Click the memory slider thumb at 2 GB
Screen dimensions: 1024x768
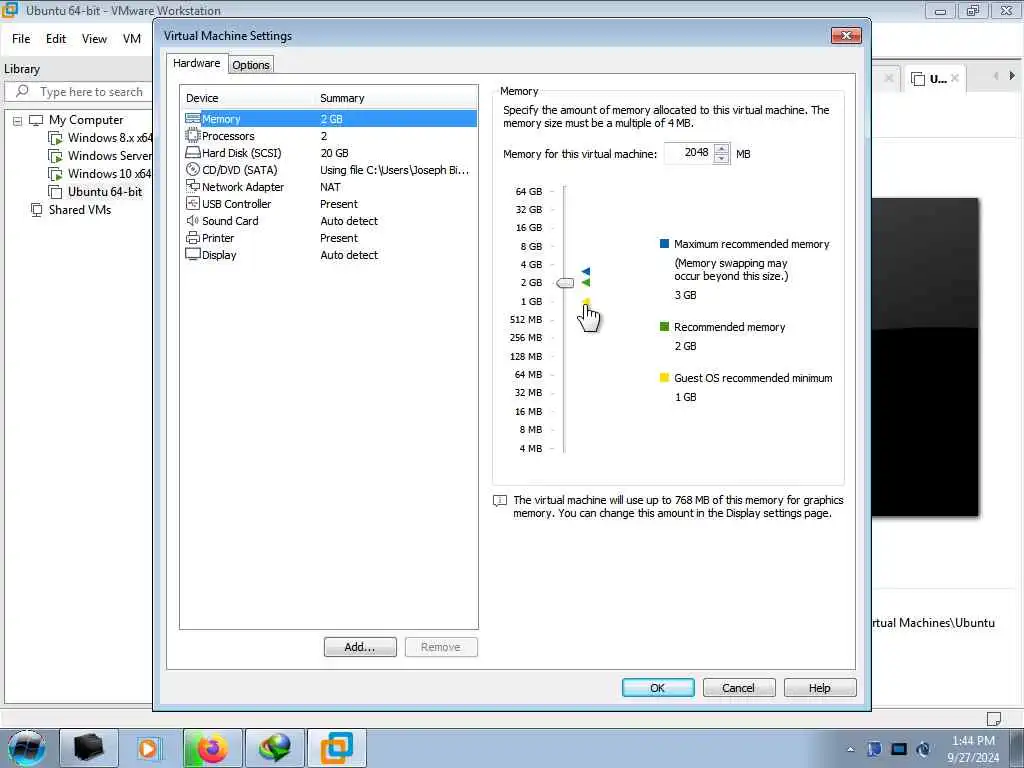(565, 283)
